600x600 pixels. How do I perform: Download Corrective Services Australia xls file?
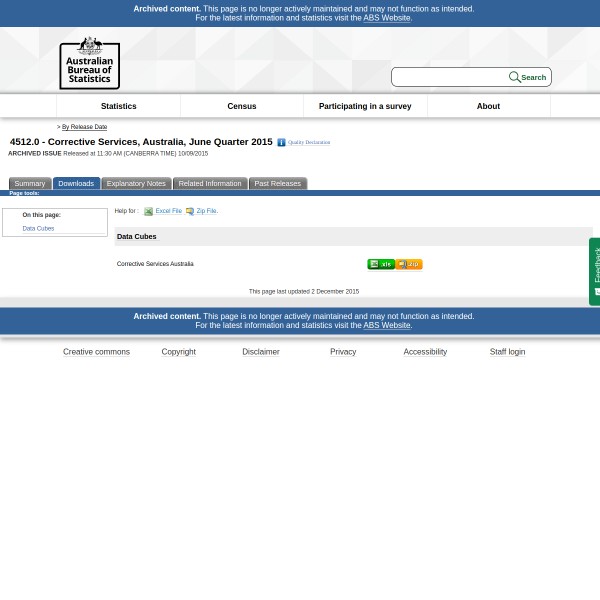(380, 264)
